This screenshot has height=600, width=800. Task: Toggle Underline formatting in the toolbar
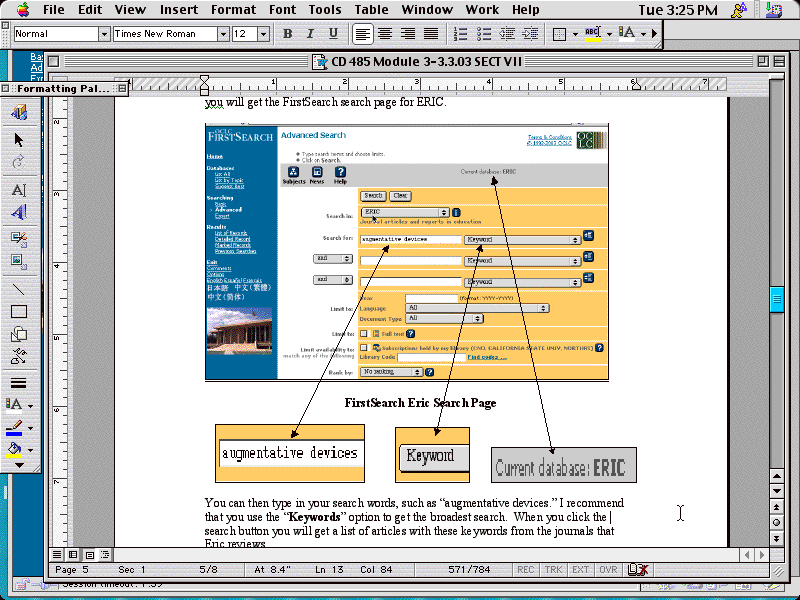point(333,34)
